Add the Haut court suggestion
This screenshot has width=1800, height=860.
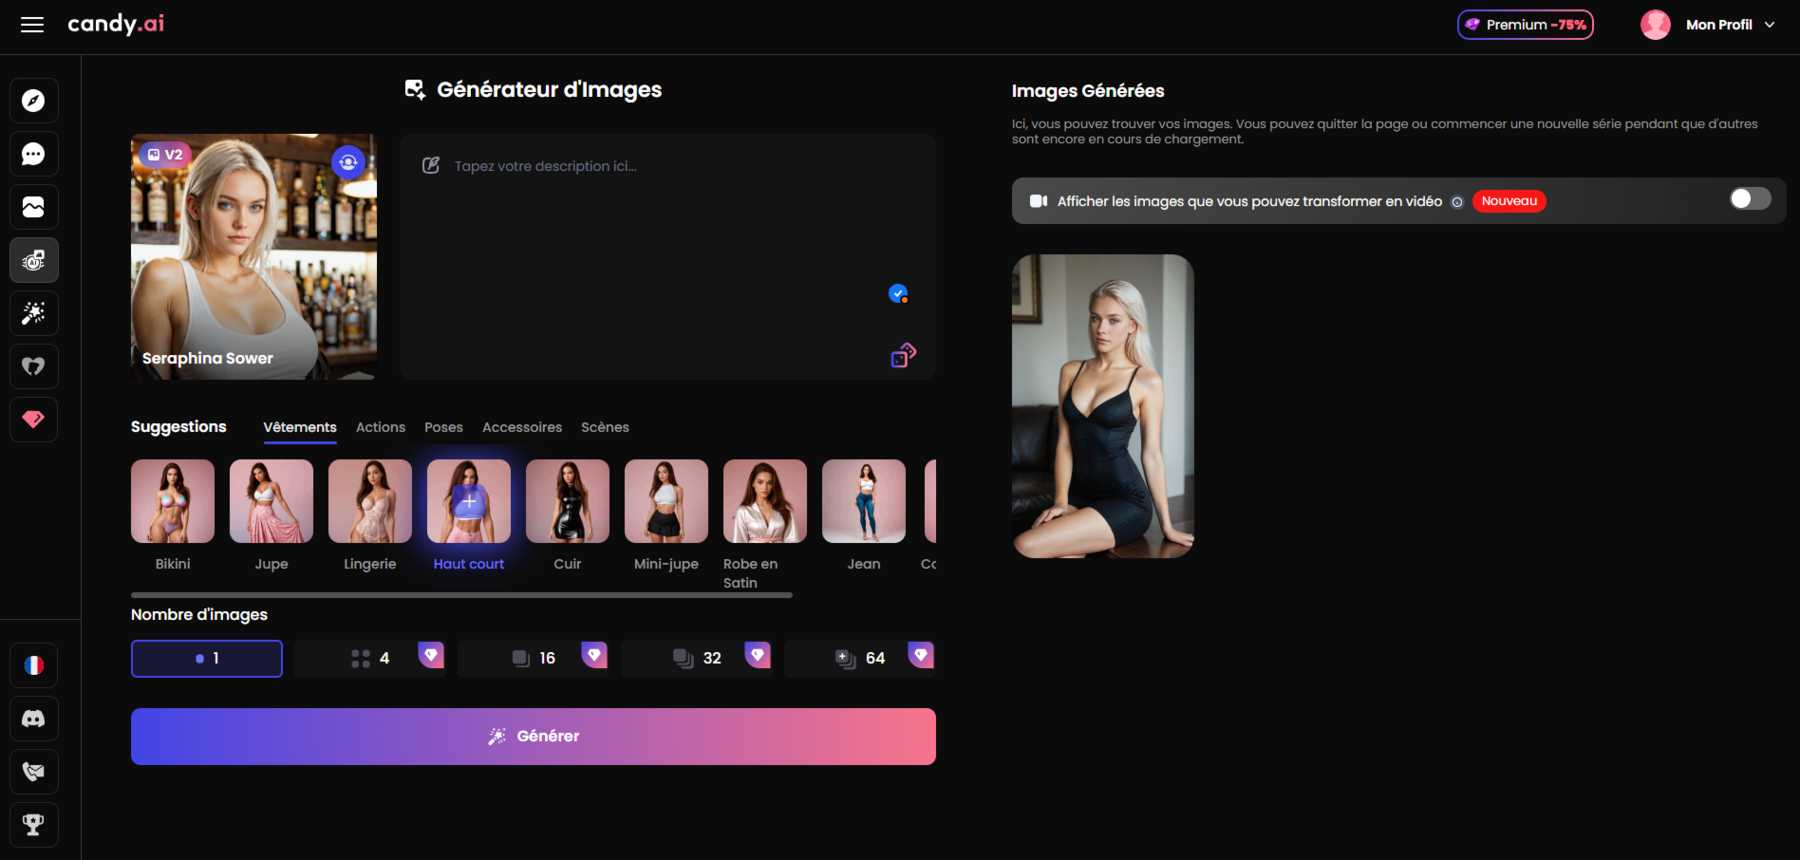pyautogui.click(x=469, y=501)
